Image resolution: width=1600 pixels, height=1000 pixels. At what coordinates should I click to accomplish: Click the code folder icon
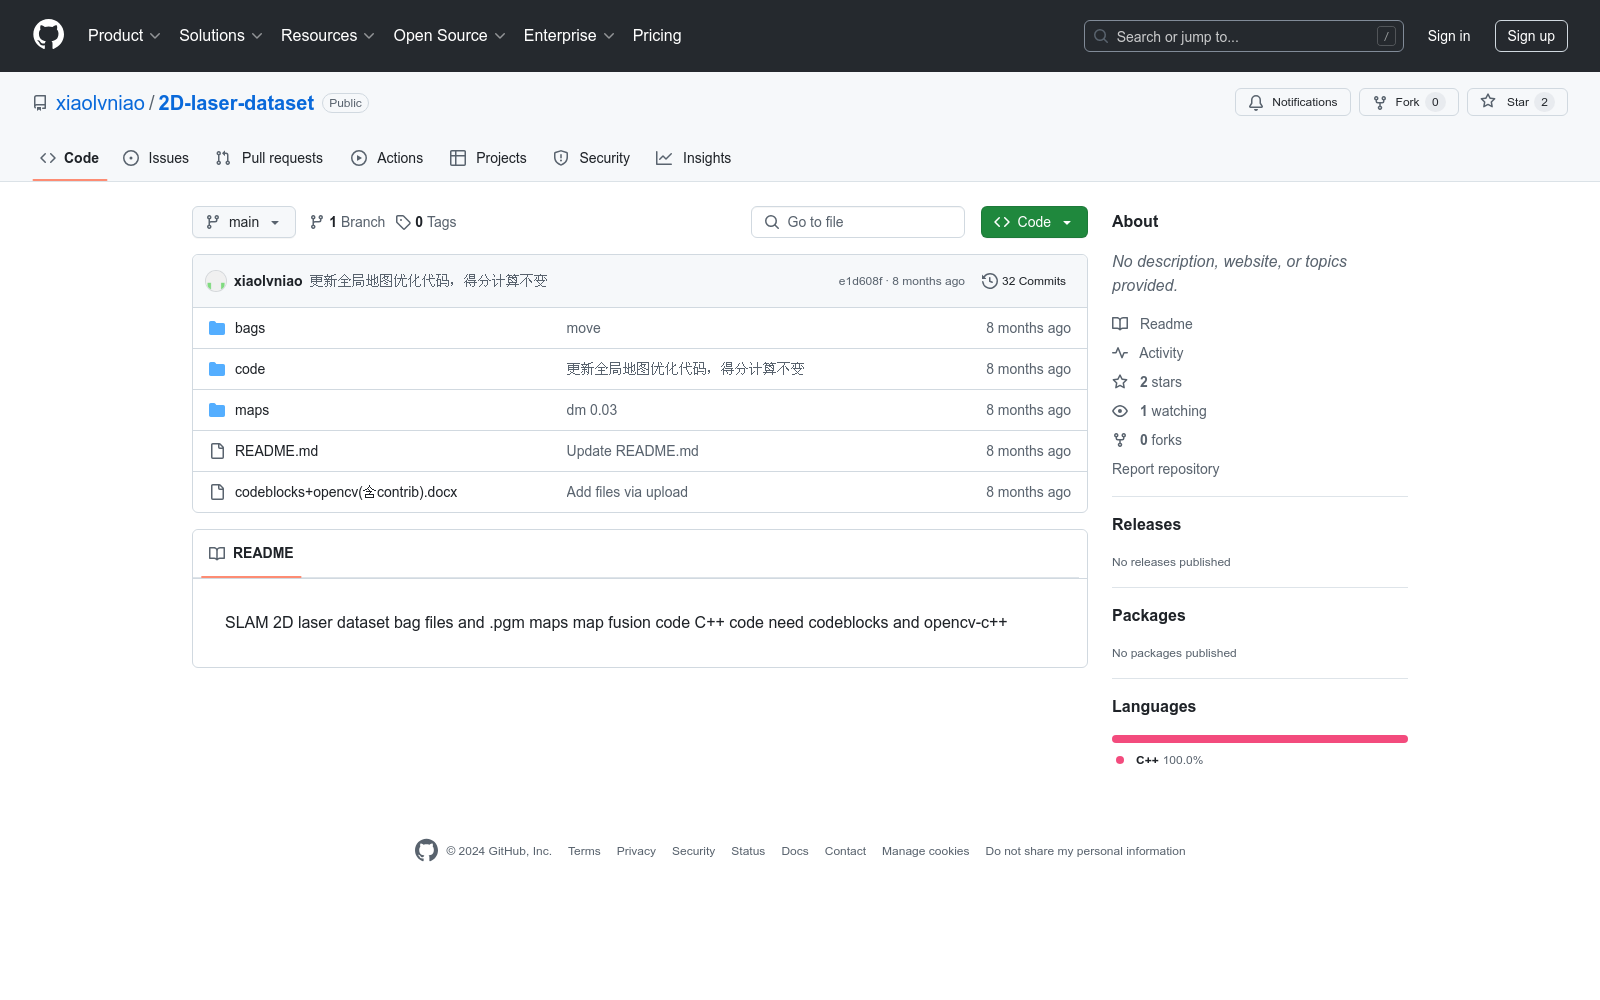coord(217,369)
